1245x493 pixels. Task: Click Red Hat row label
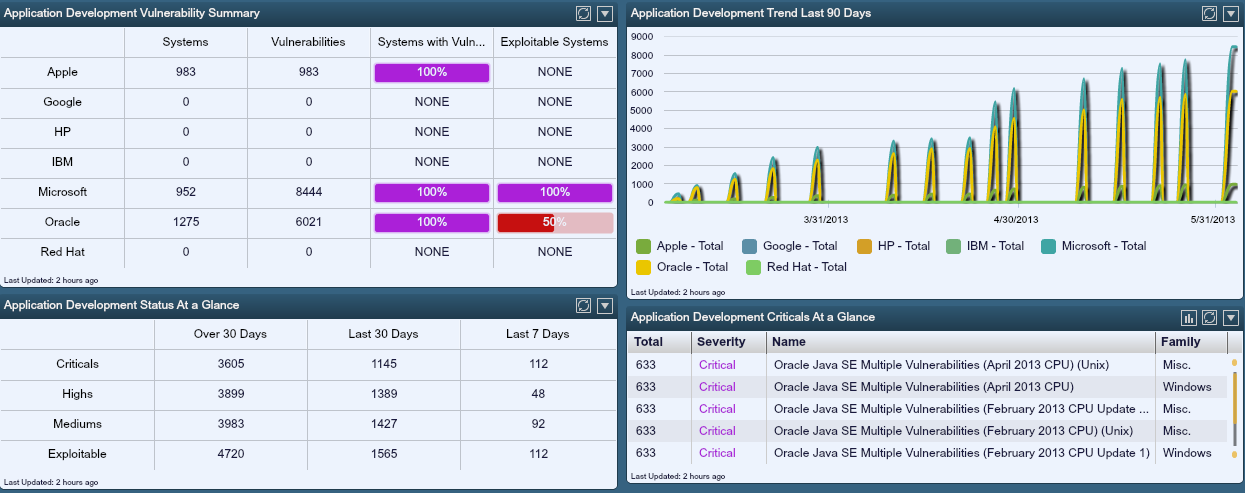62,252
